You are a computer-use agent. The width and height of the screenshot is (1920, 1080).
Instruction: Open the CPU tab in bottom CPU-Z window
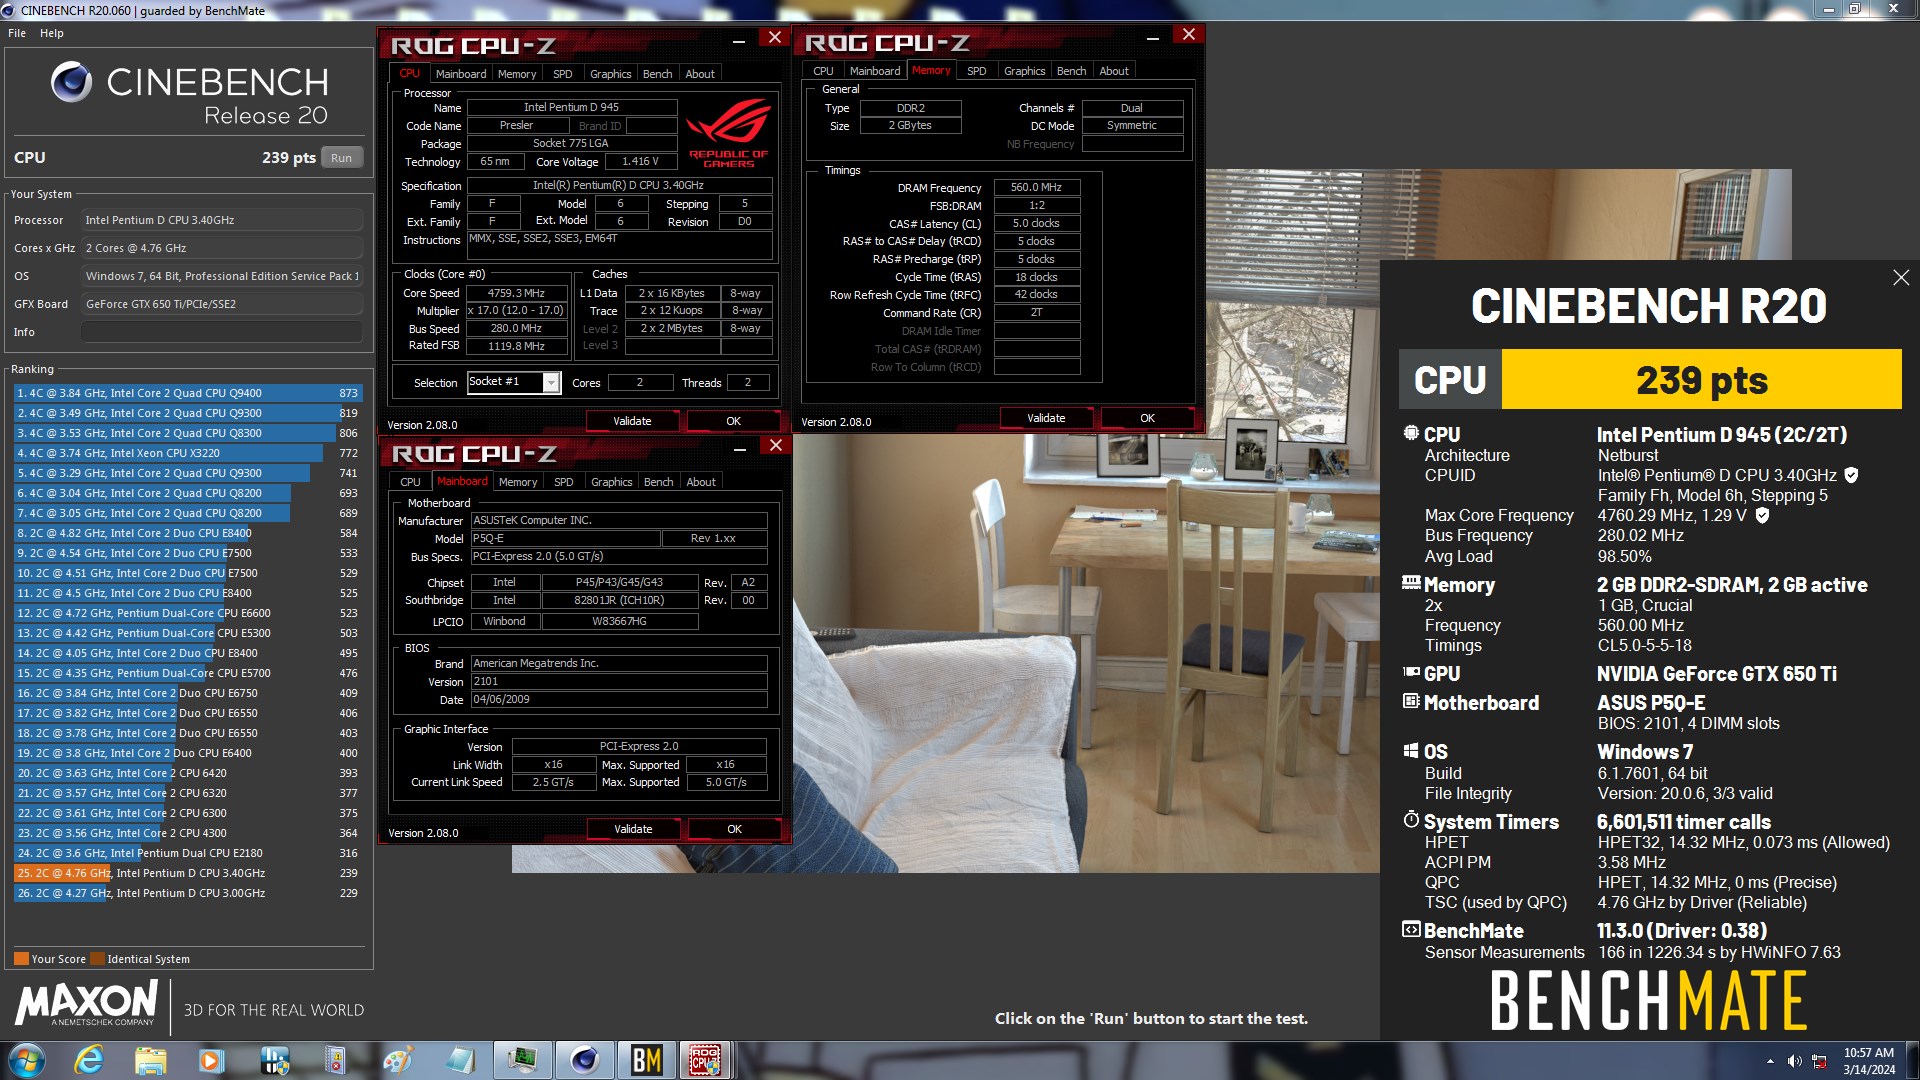pyautogui.click(x=410, y=482)
